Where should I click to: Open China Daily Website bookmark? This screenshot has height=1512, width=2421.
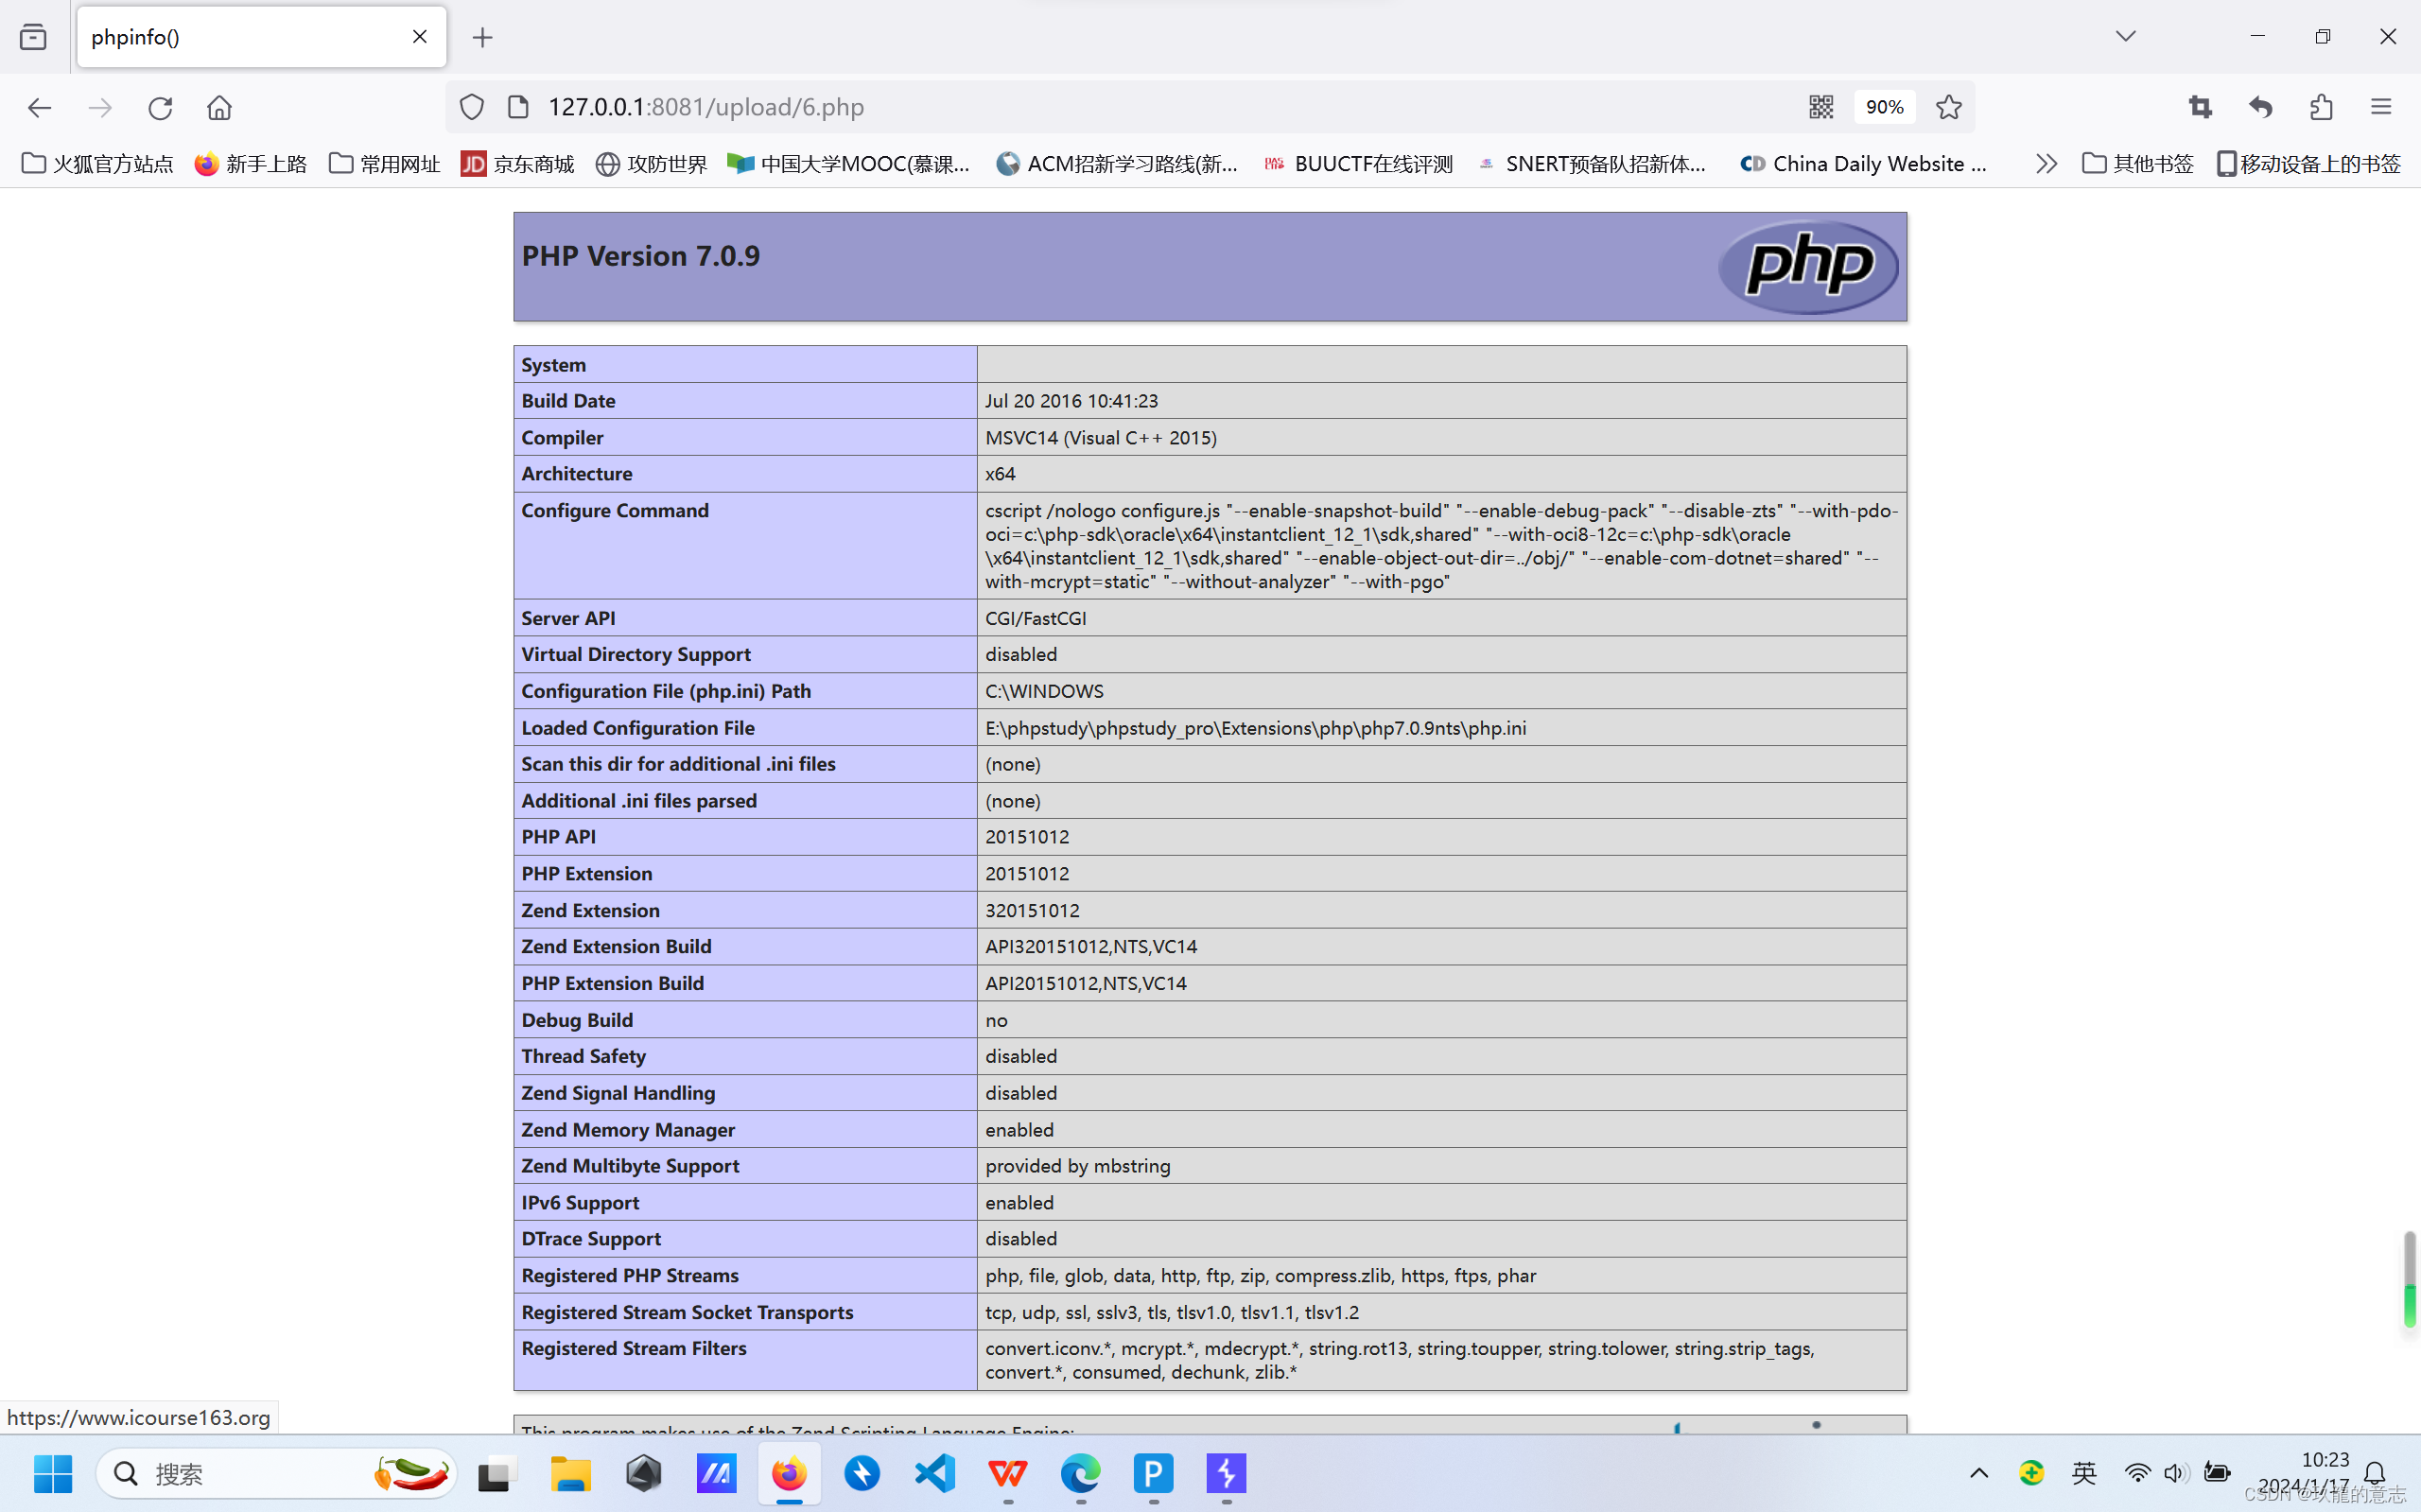pos(1864,164)
